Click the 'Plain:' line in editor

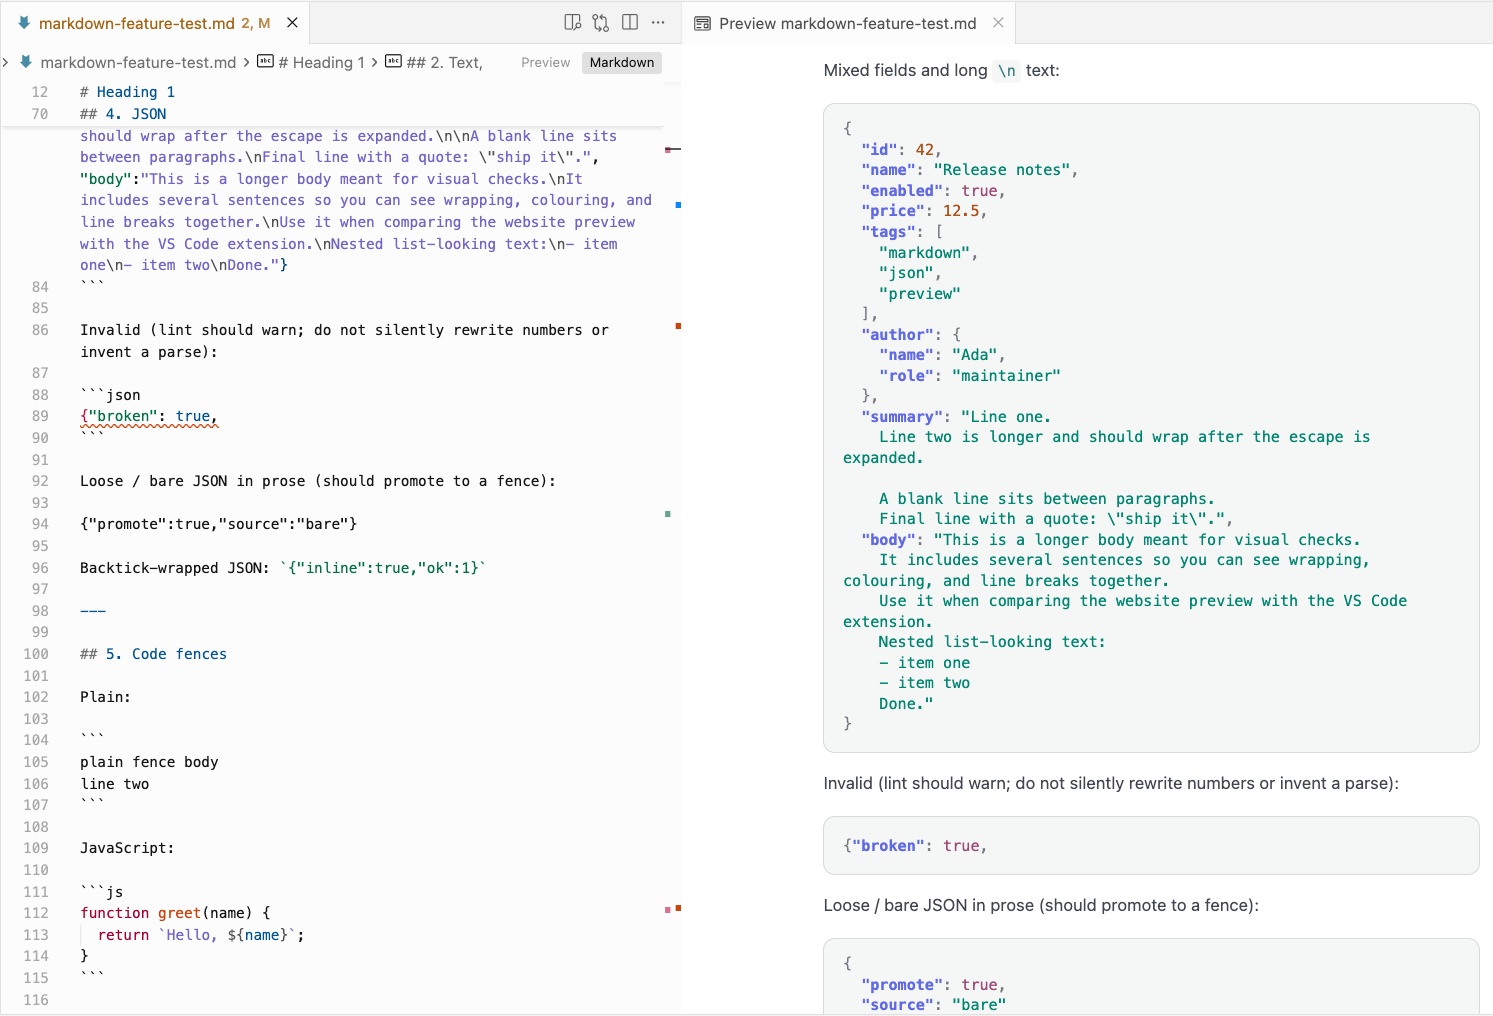click(105, 697)
